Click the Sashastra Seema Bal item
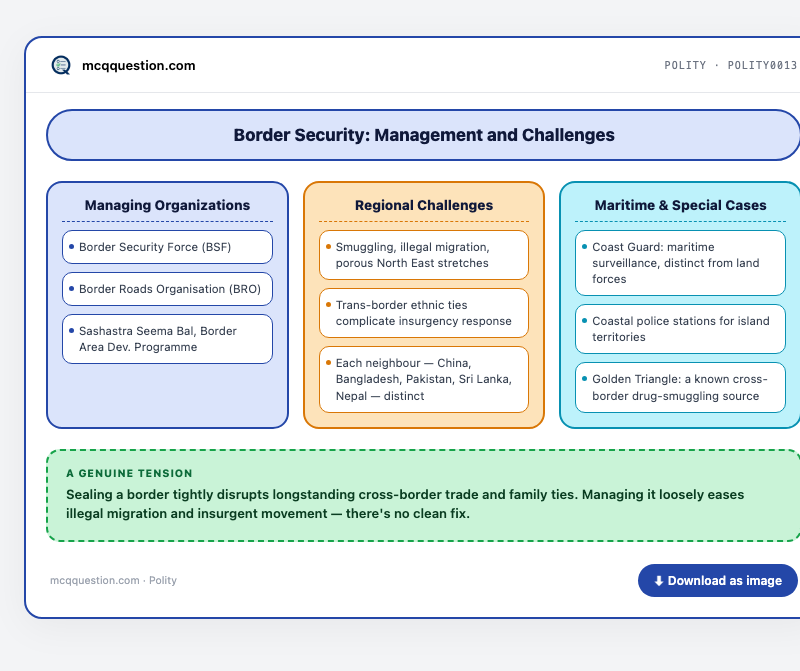This screenshot has height=671, width=800. (167, 339)
